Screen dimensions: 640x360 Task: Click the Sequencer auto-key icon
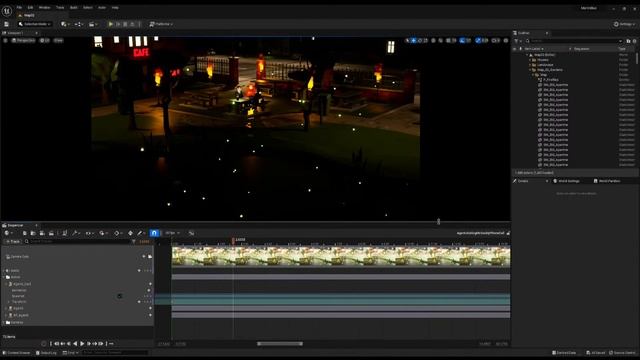pos(130,233)
